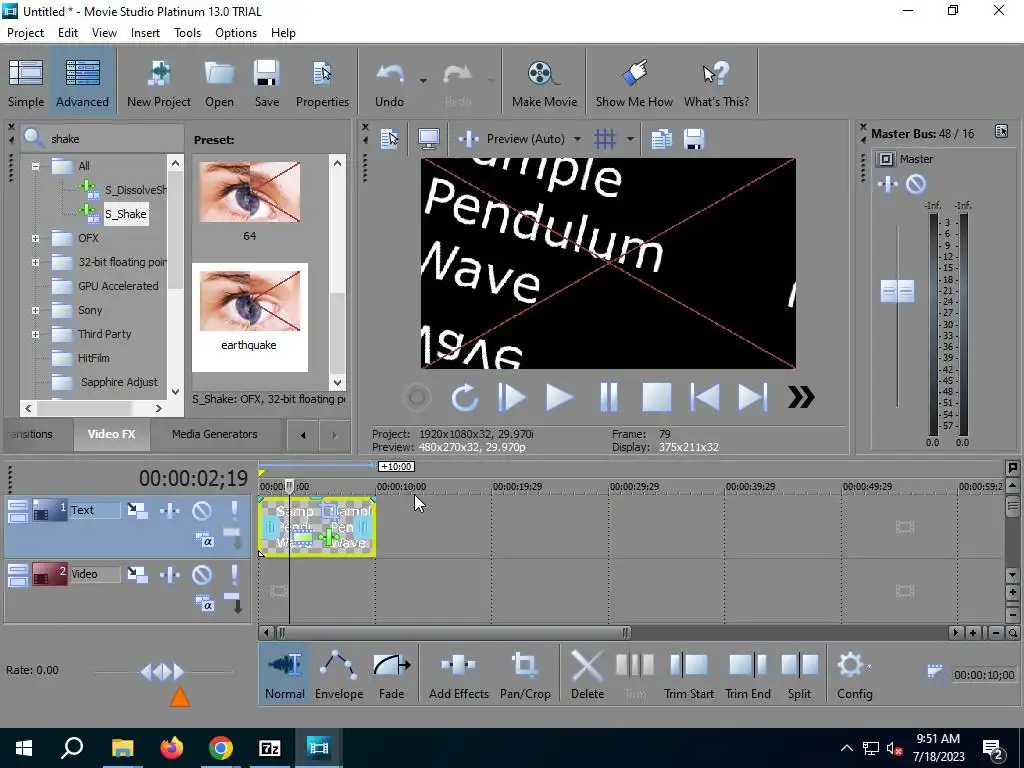
Task: Launch Show Me How tutorials
Action: [x=634, y=82]
